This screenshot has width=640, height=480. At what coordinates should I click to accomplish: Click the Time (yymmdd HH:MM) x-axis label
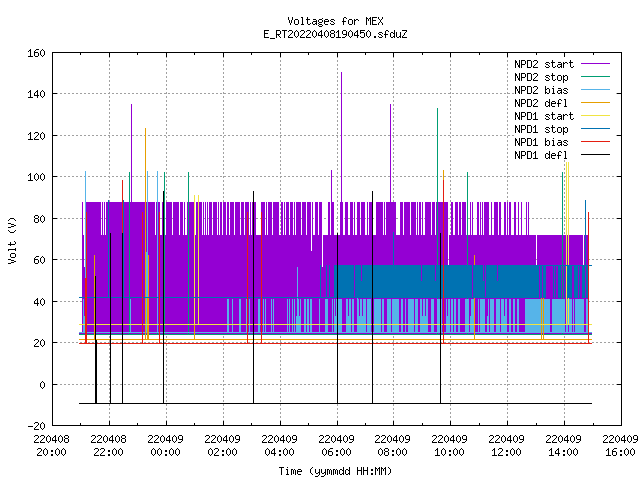[x=335, y=471]
